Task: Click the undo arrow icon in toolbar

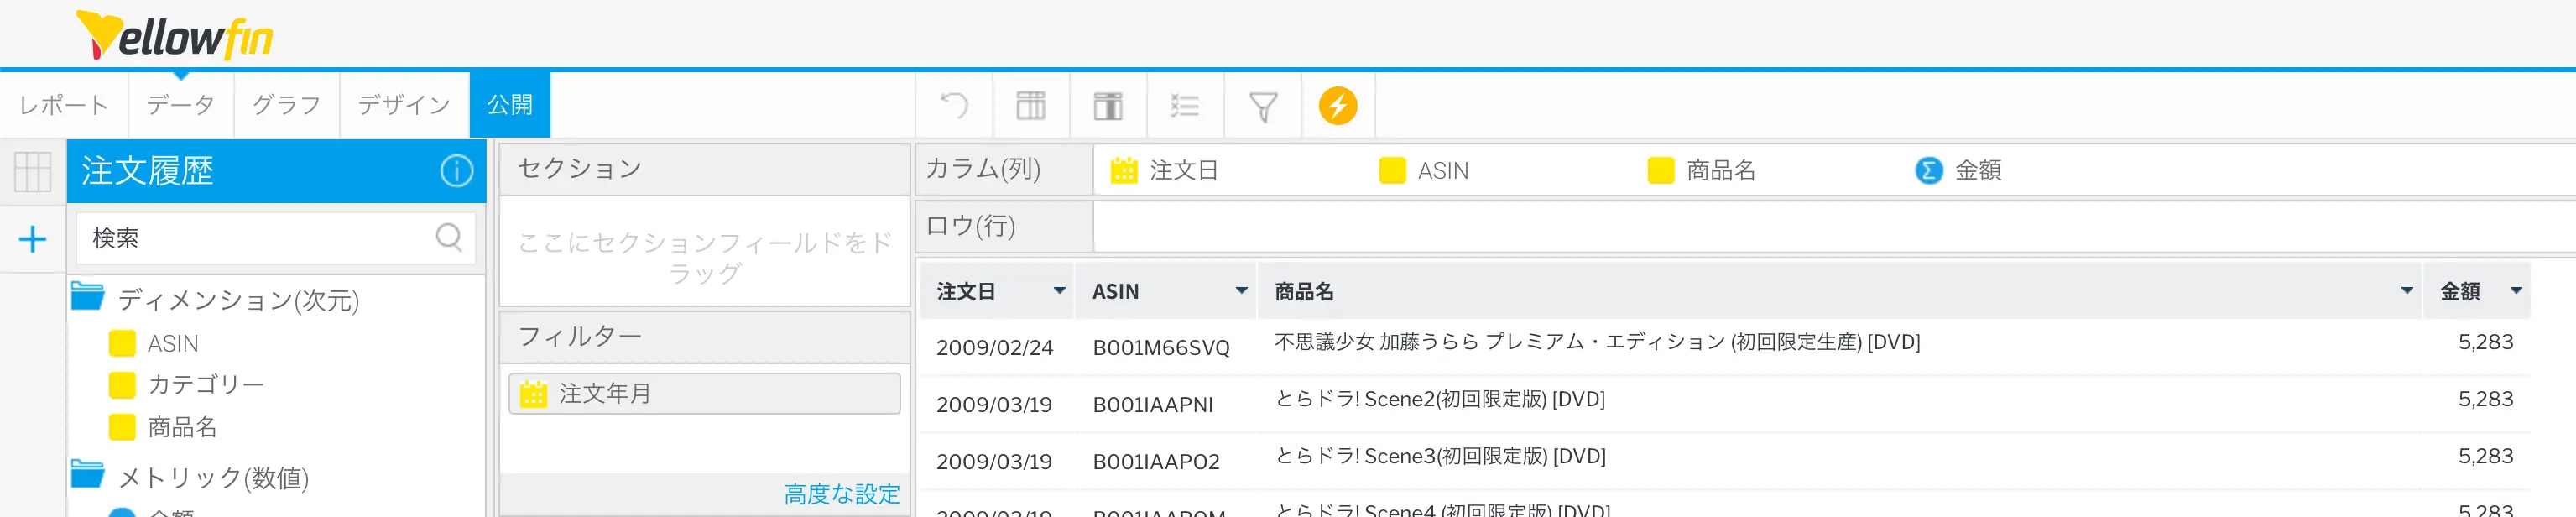Action: click(x=954, y=105)
